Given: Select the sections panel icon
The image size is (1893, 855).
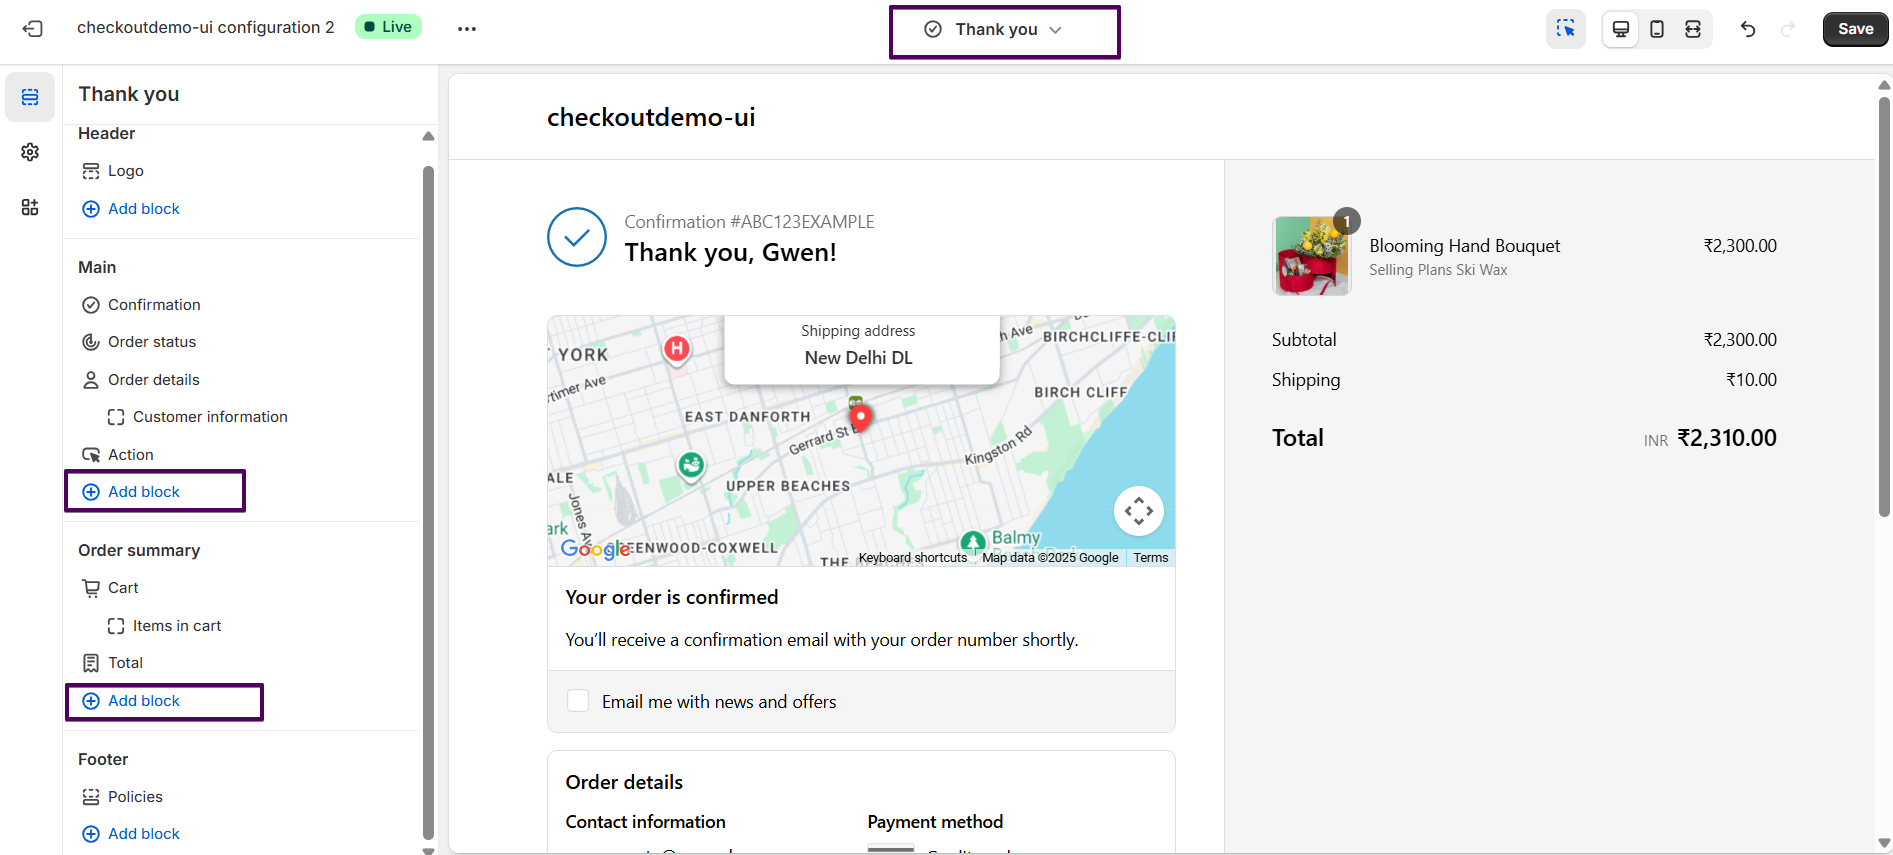Looking at the screenshot, I should point(30,97).
